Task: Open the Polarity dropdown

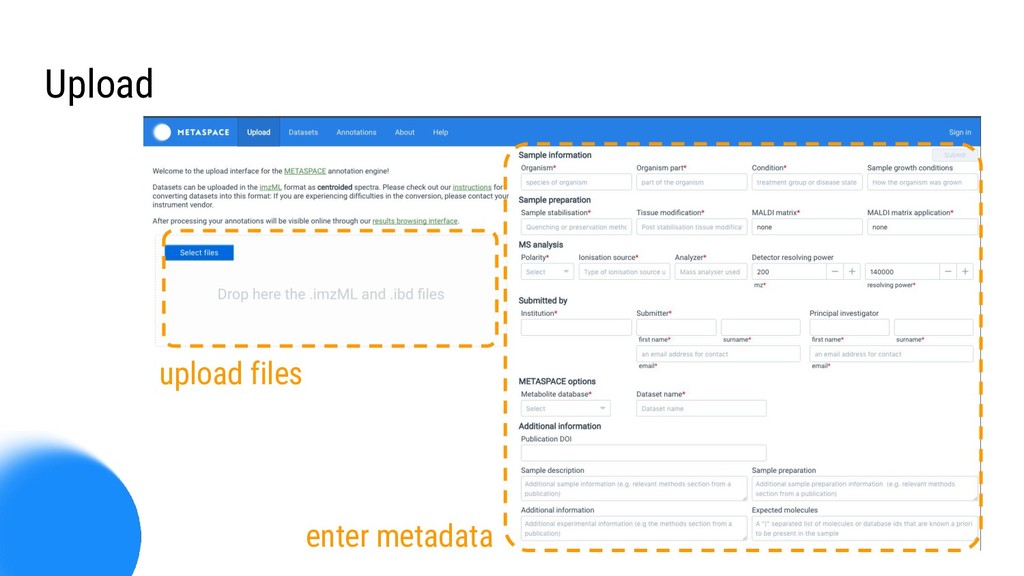Action: click(x=547, y=272)
